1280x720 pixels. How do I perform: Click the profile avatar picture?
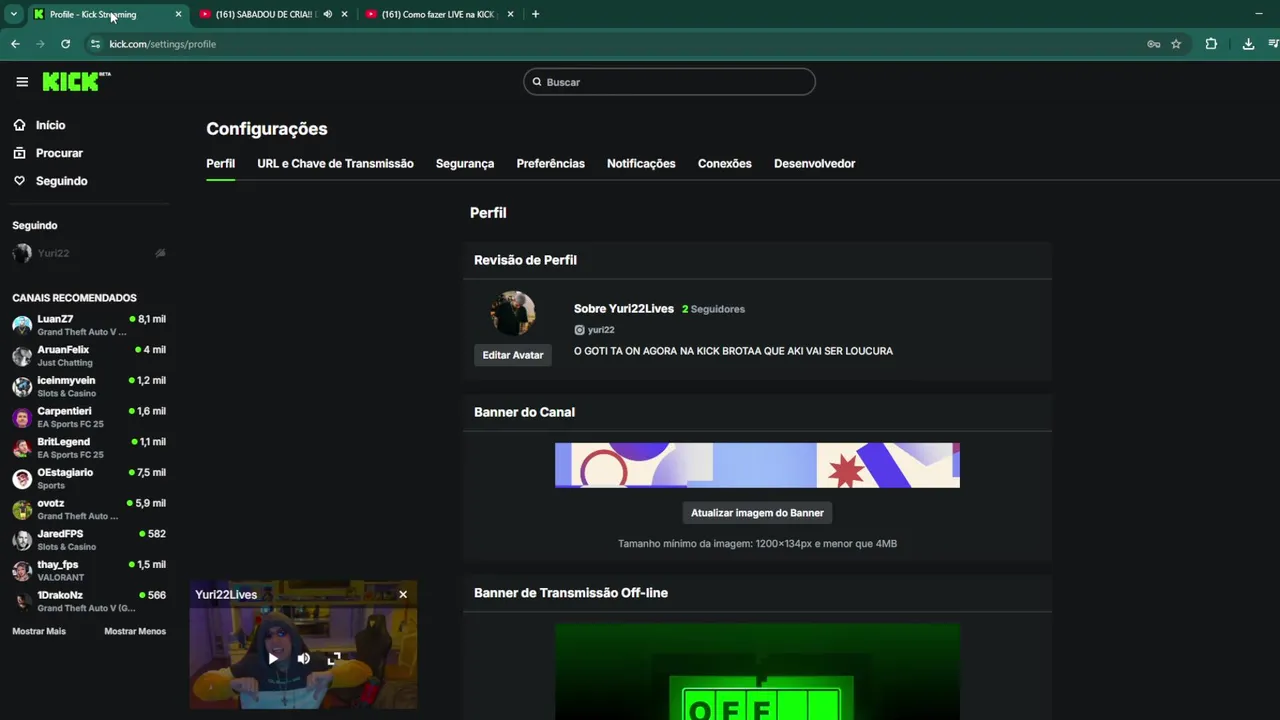click(513, 313)
